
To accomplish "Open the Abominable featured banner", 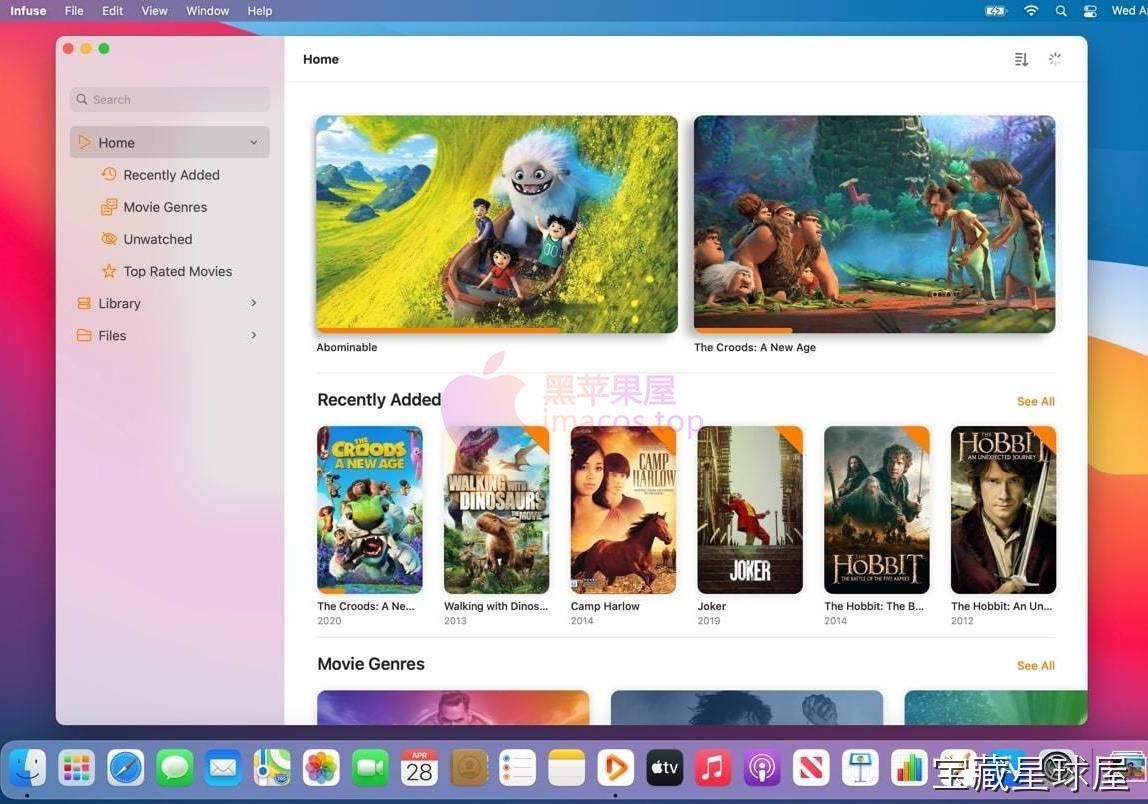I will pos(496,224).
